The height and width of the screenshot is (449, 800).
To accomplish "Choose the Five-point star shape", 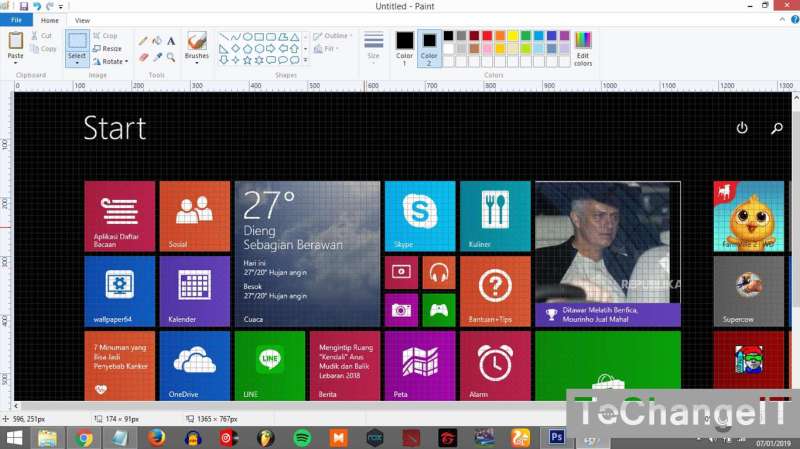I will pyautogui.click(x=247, y=60).
